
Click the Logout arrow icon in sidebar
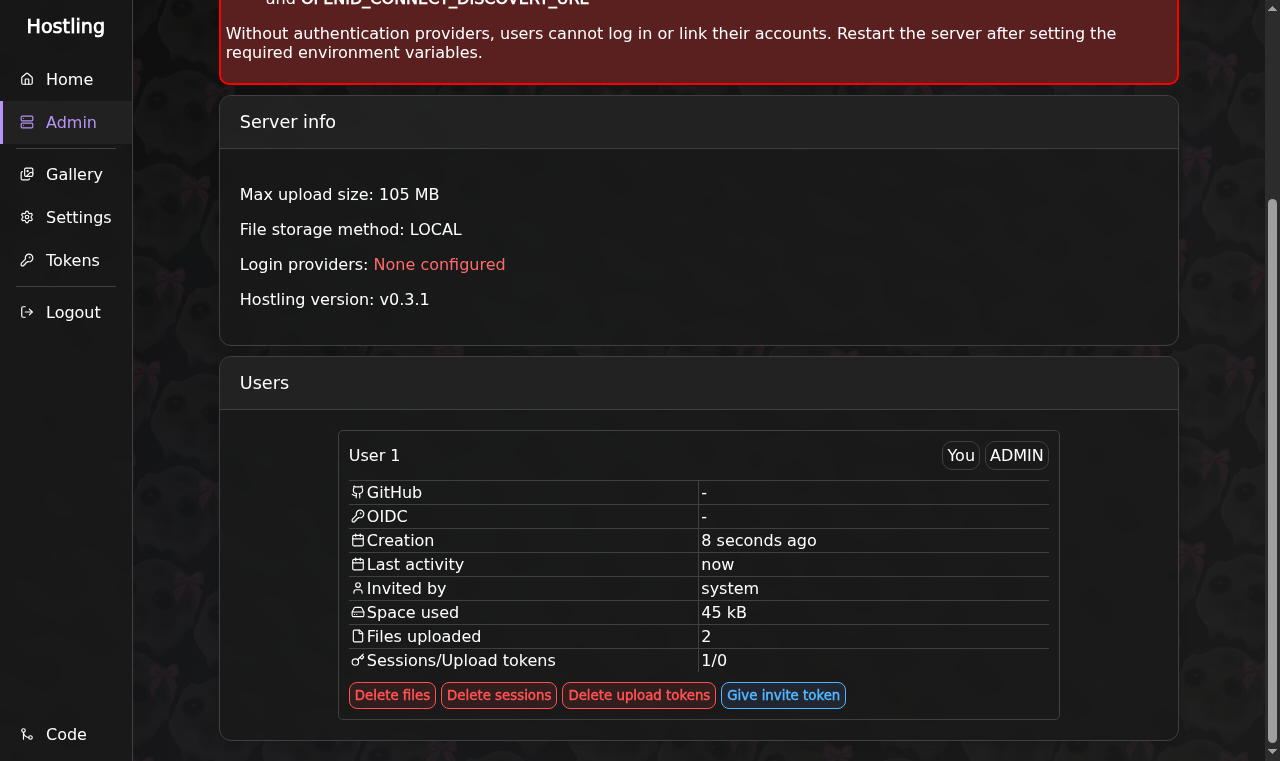tap(27, 312)
